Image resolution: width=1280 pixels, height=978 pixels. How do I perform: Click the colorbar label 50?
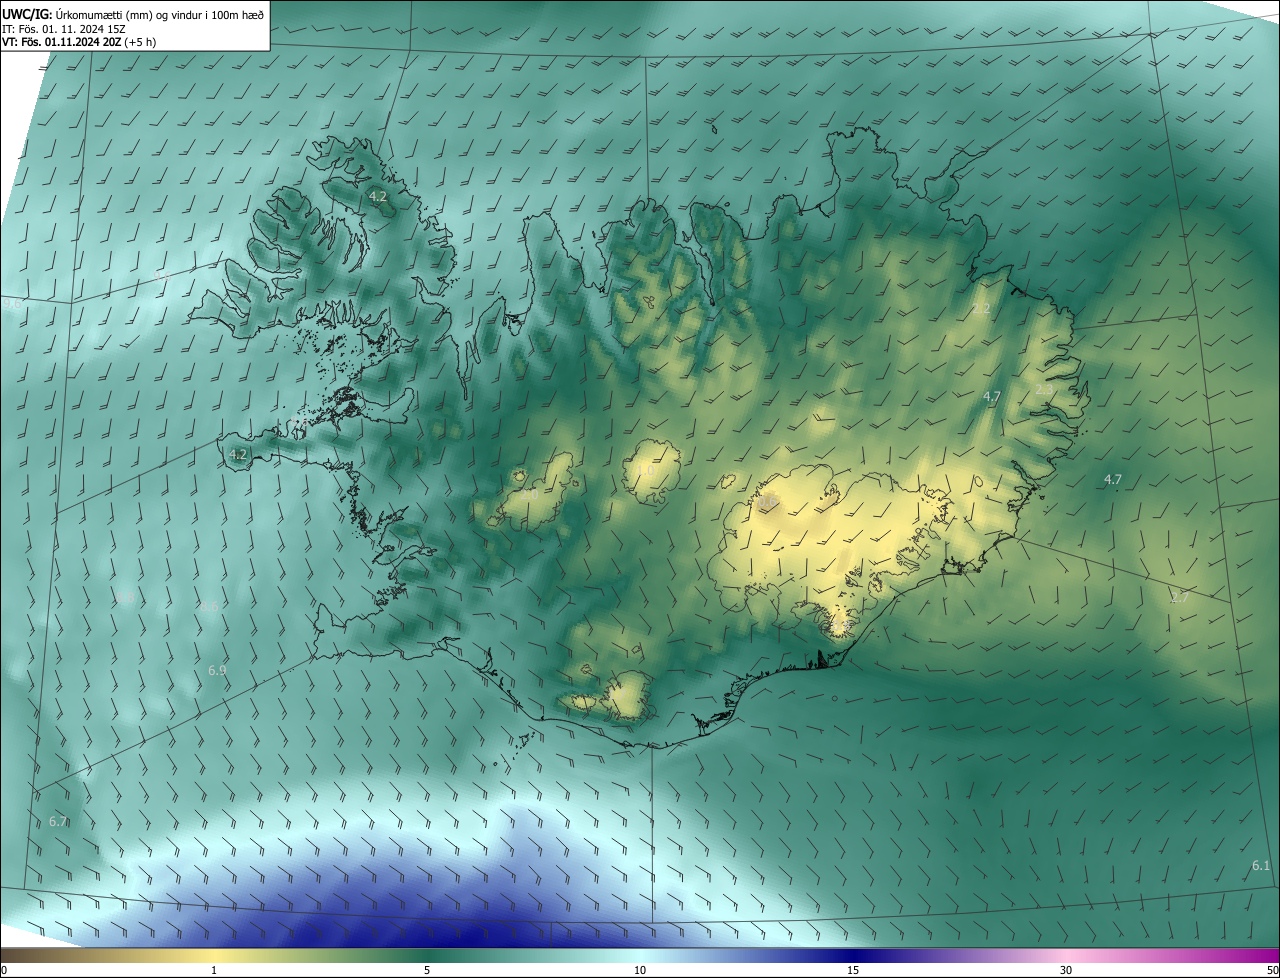[1273, 971]
